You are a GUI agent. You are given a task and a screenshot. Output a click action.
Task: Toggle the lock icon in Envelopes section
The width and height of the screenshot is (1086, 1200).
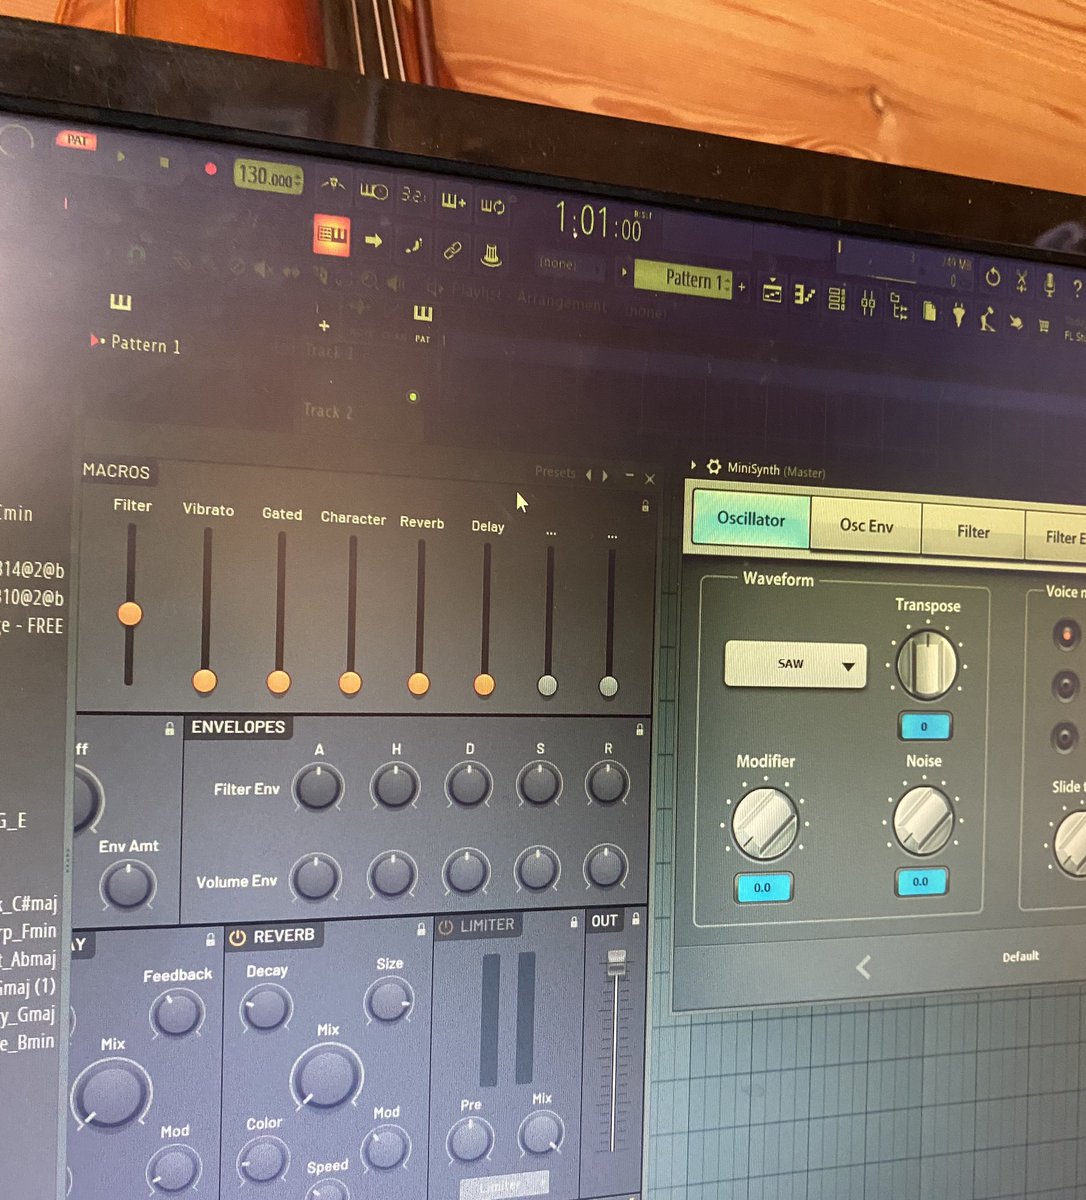click(640, 730)
